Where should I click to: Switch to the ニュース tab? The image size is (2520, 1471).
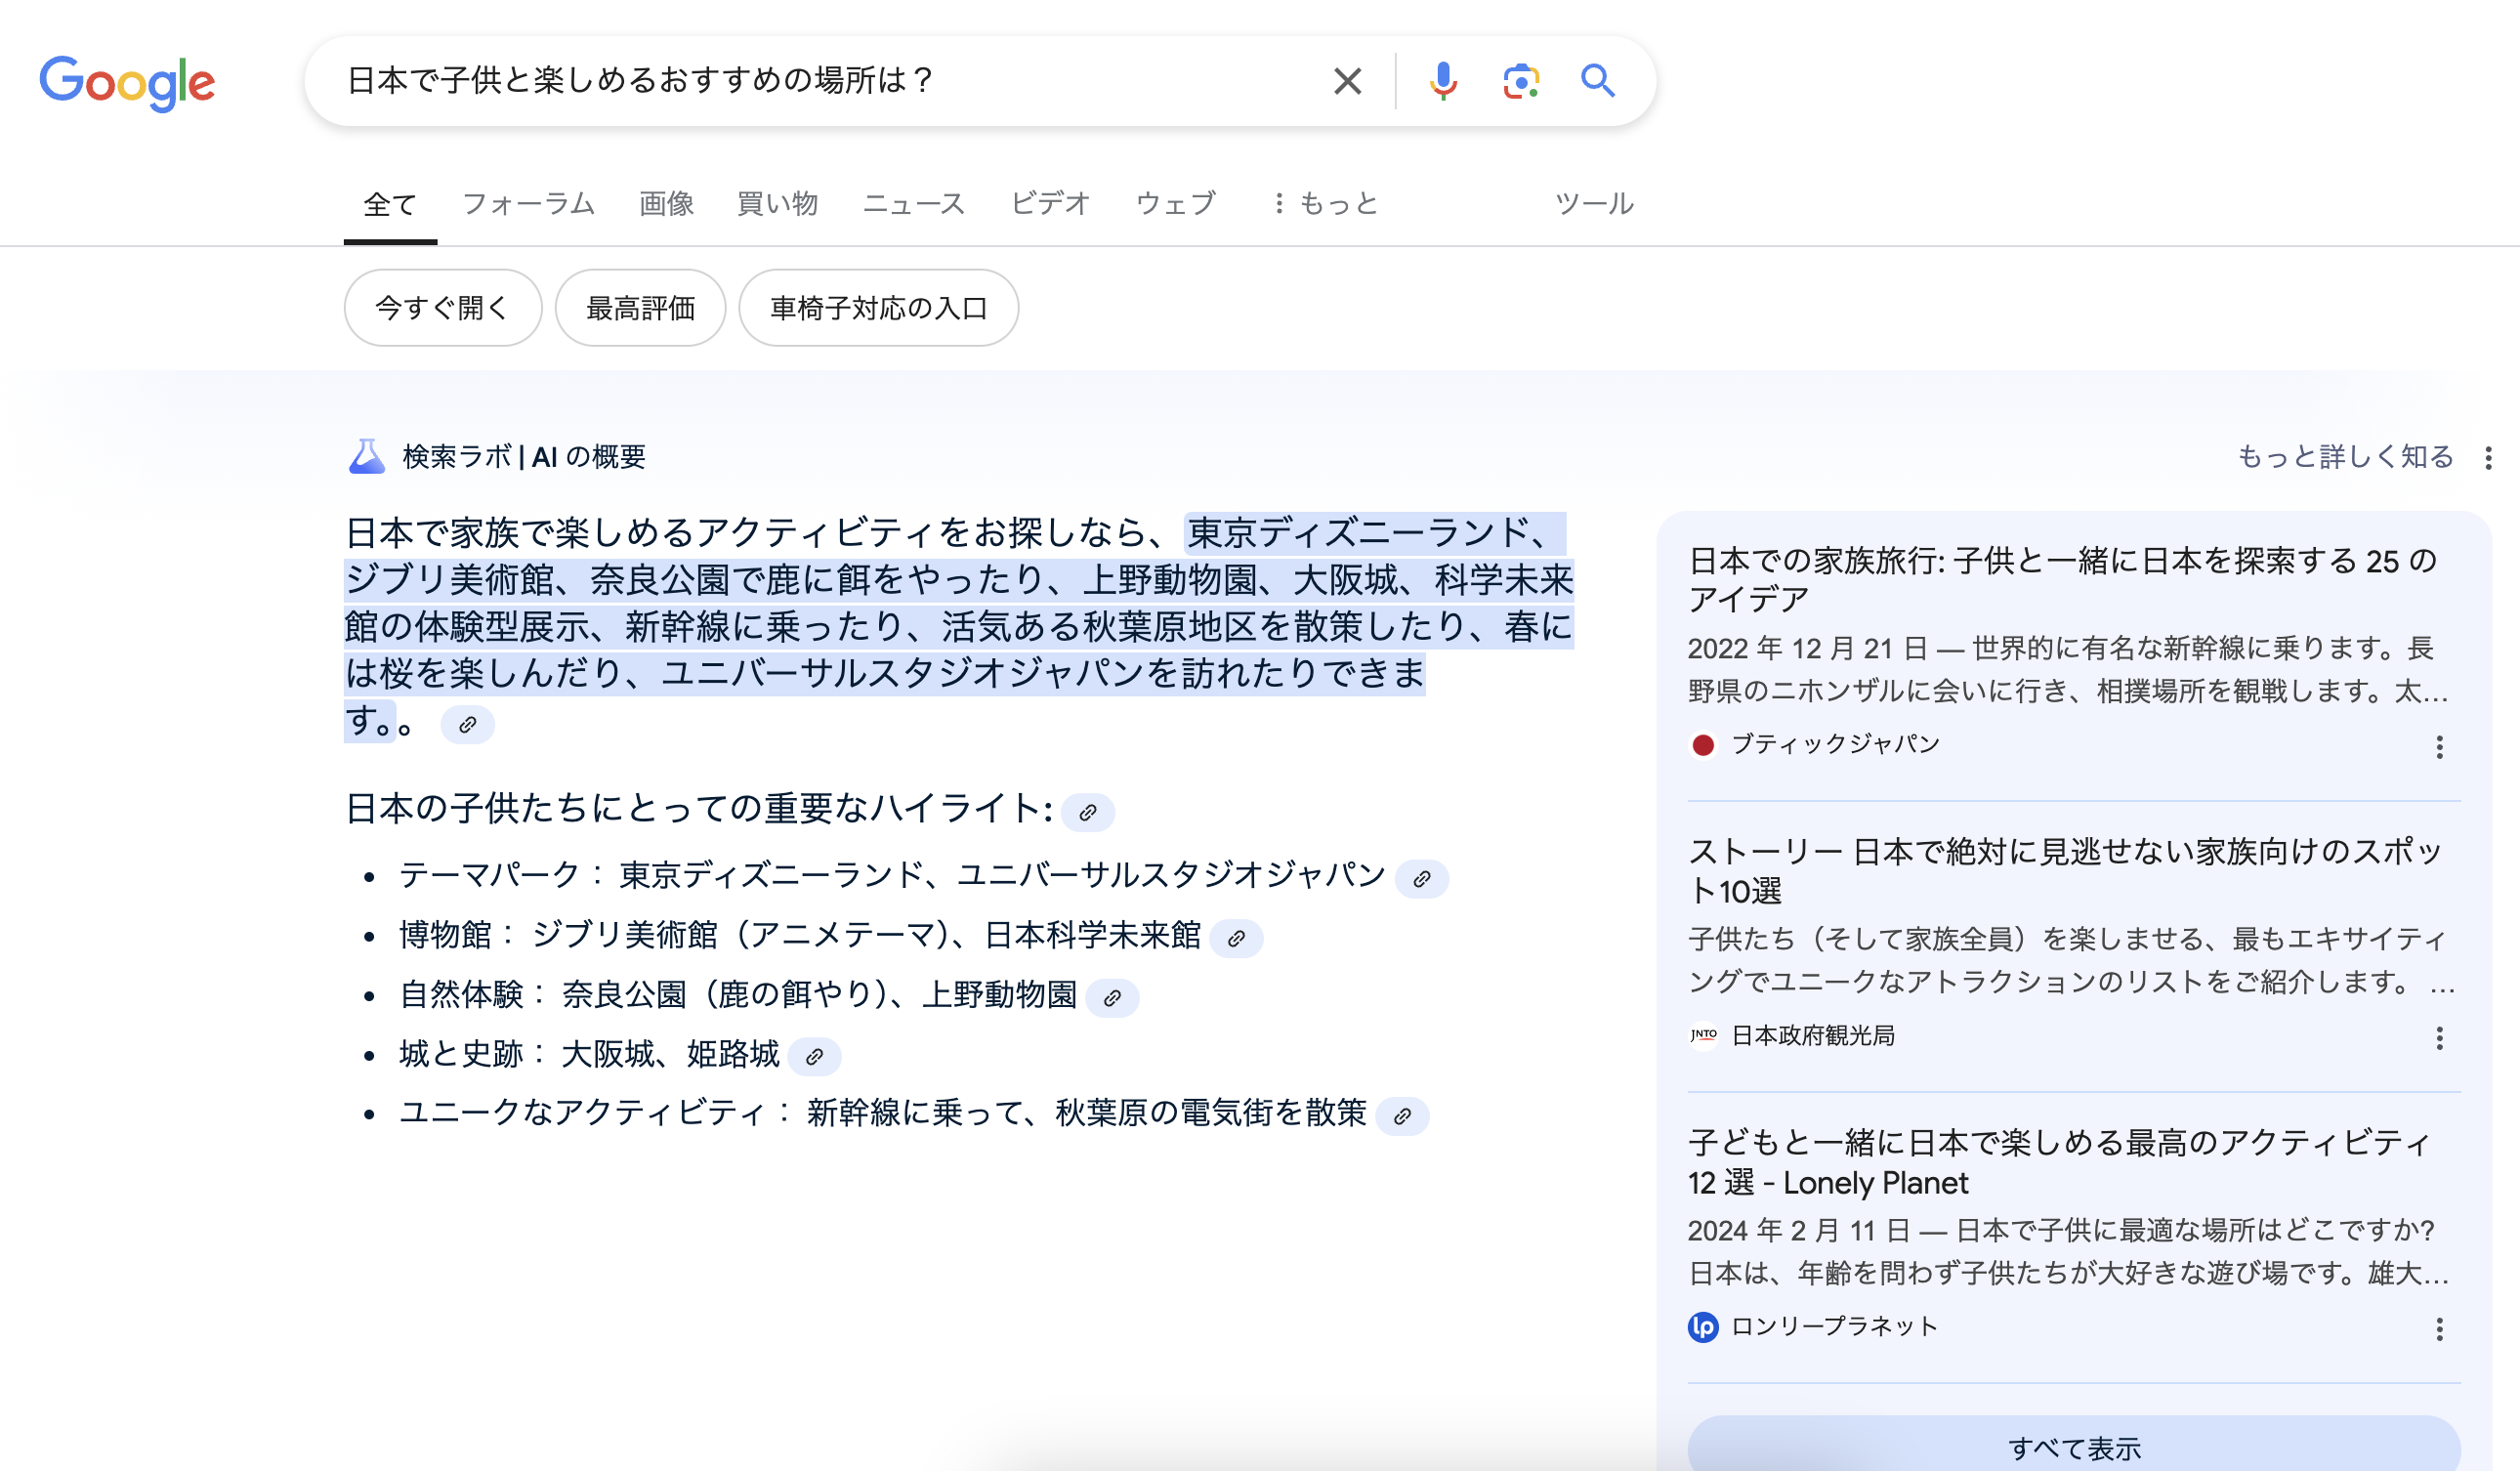[913, 203]
